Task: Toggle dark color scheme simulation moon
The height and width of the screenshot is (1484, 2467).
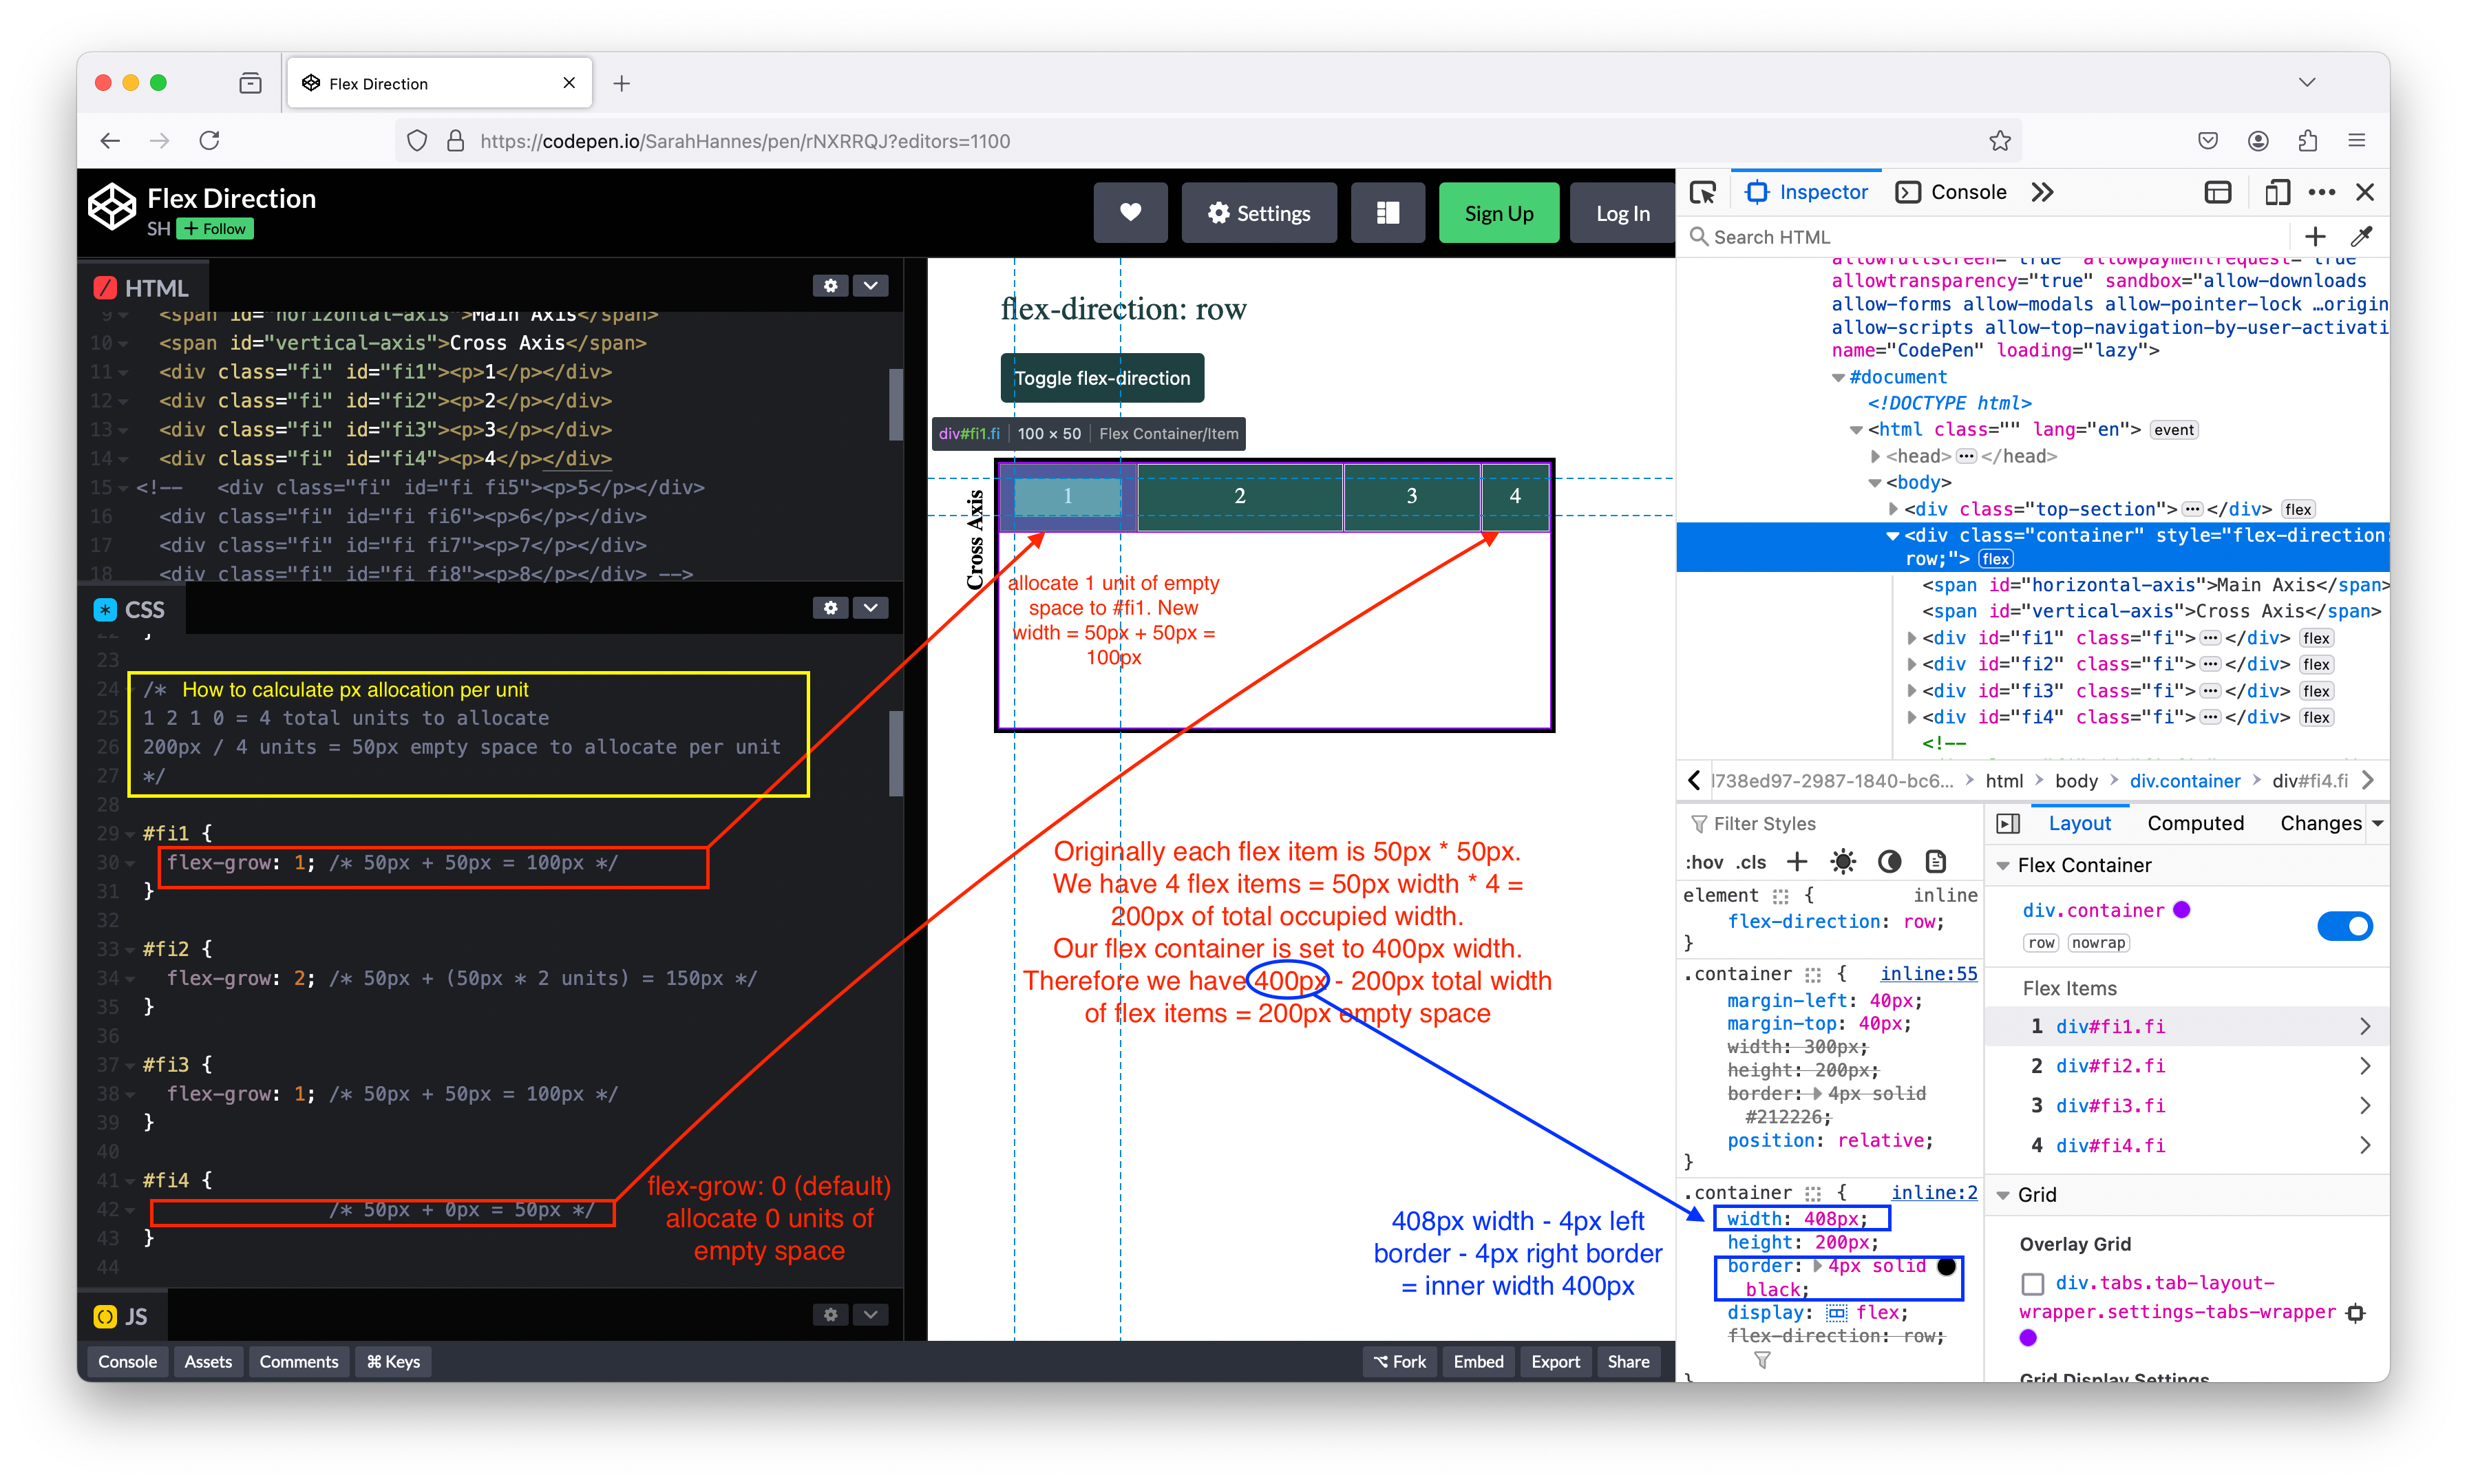Action: point(1889,862)
